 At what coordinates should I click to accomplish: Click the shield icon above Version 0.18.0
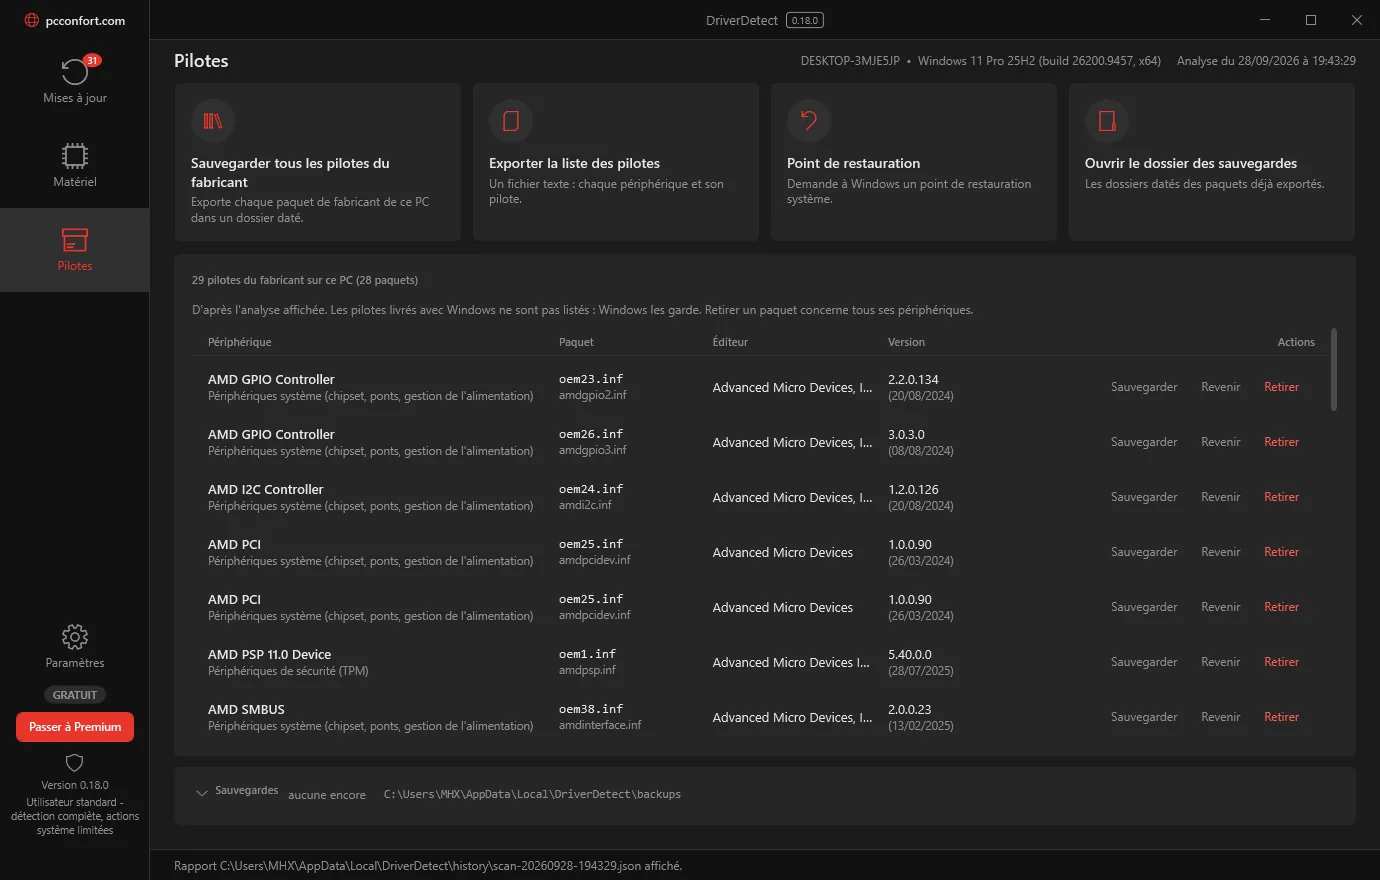[74, 763]
